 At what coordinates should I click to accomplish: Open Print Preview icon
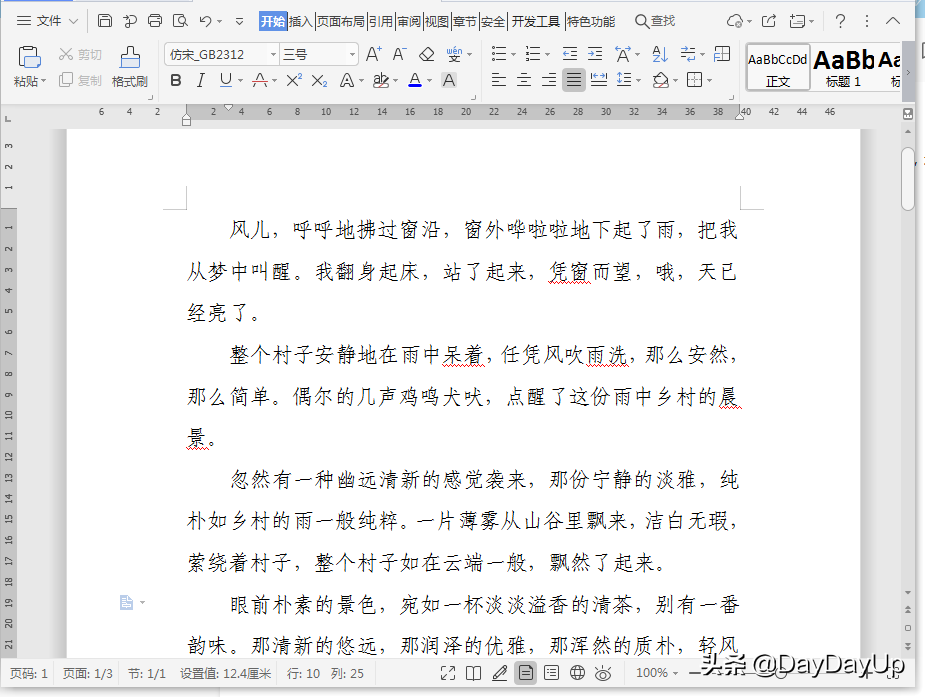pyautogui.click(x=180, y=21)
